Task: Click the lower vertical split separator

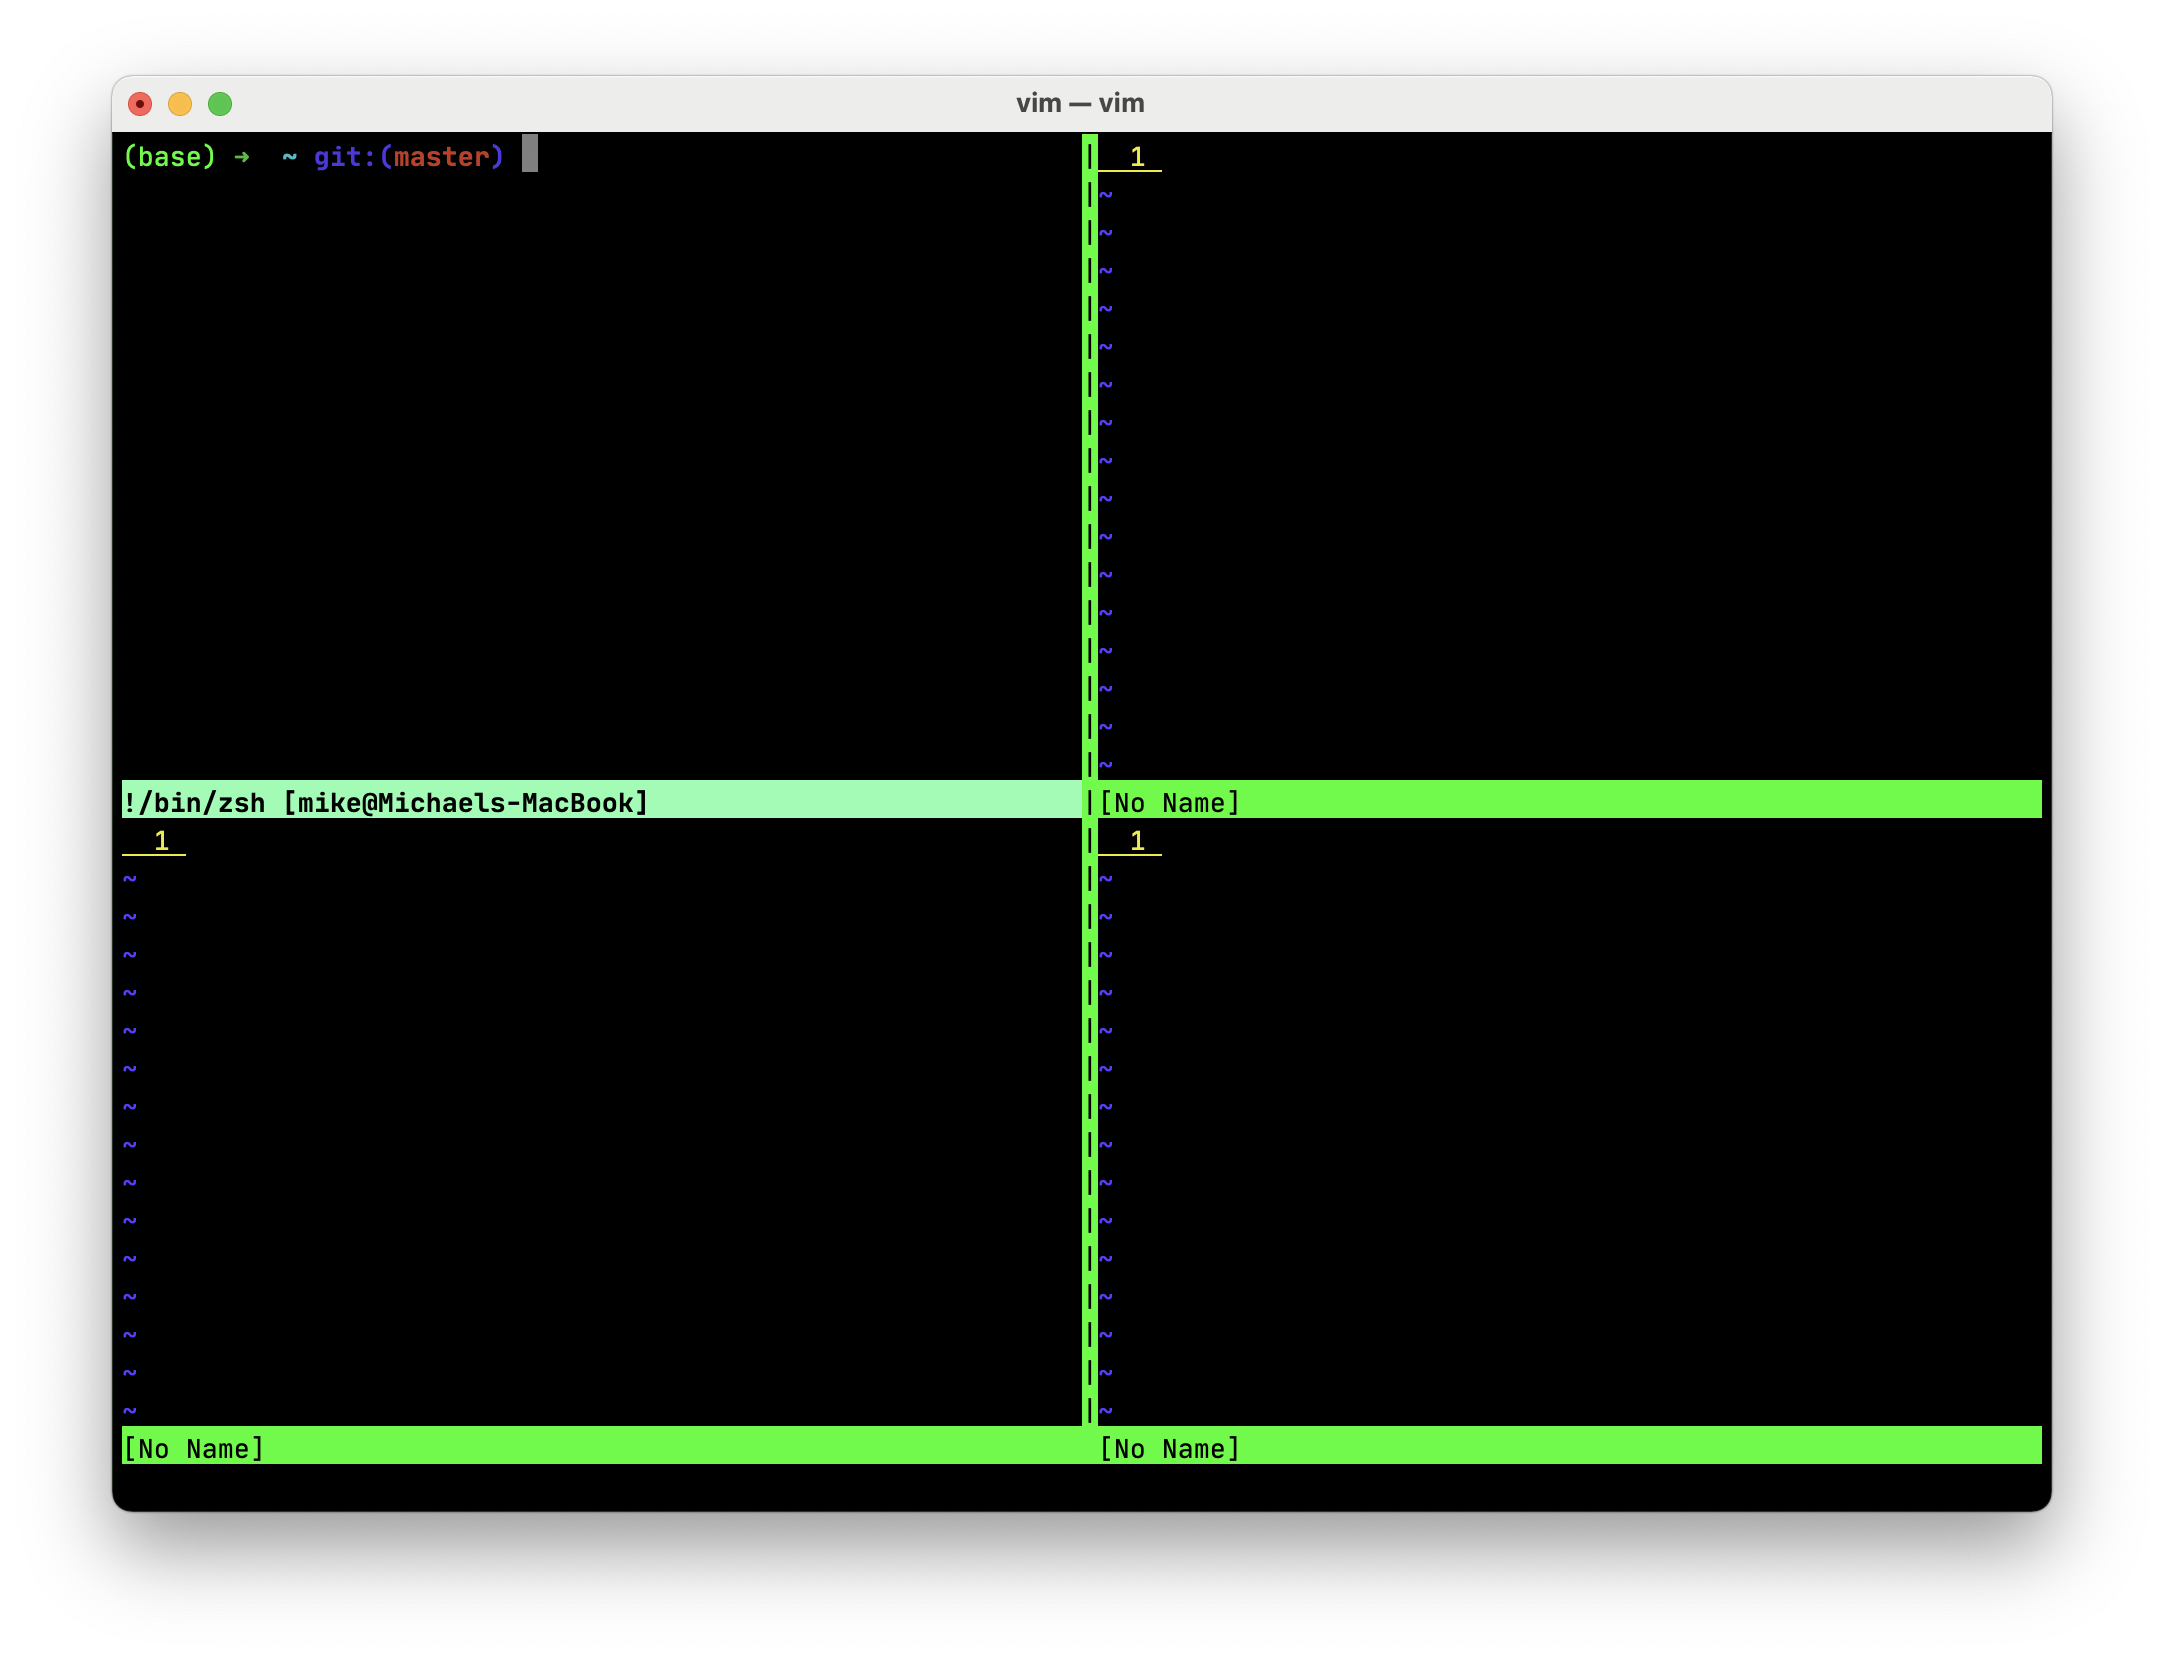Action: (x=1090, y=1120)
